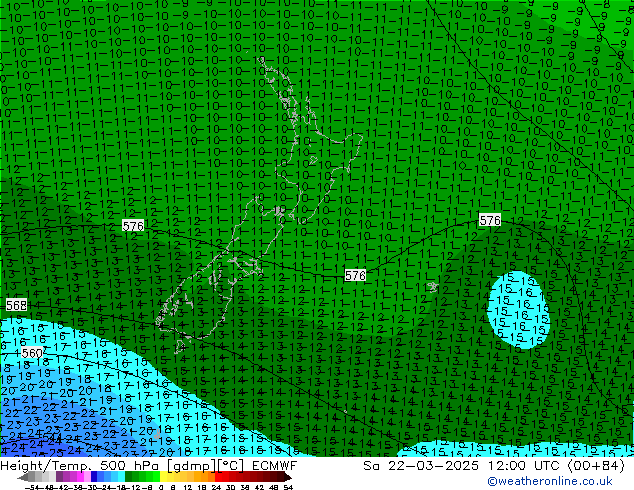Click the '[gdmp]' unit label in title
The height and width of the screenshot is (490, 634).
click(192, 466)
